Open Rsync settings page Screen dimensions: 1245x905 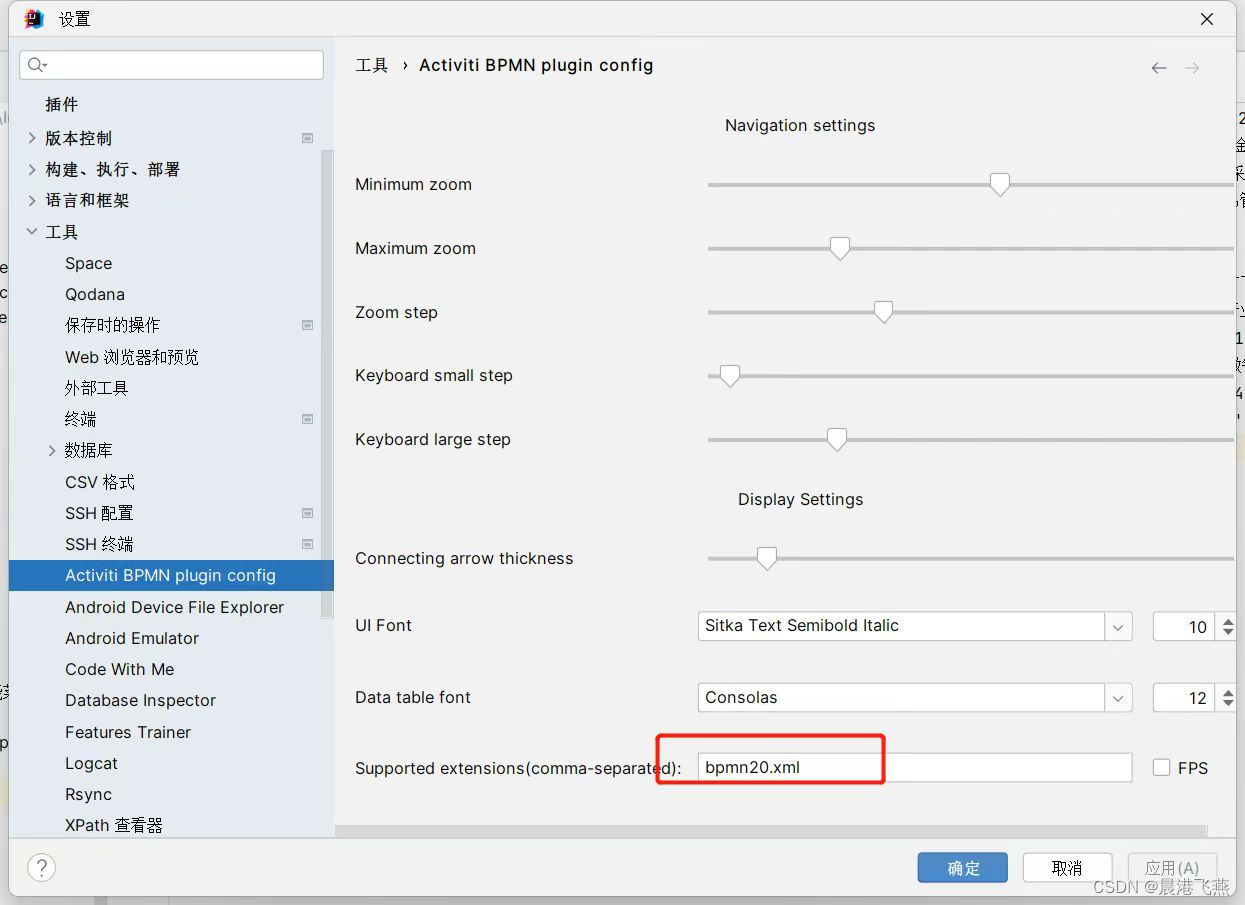[x=88, y=794]
